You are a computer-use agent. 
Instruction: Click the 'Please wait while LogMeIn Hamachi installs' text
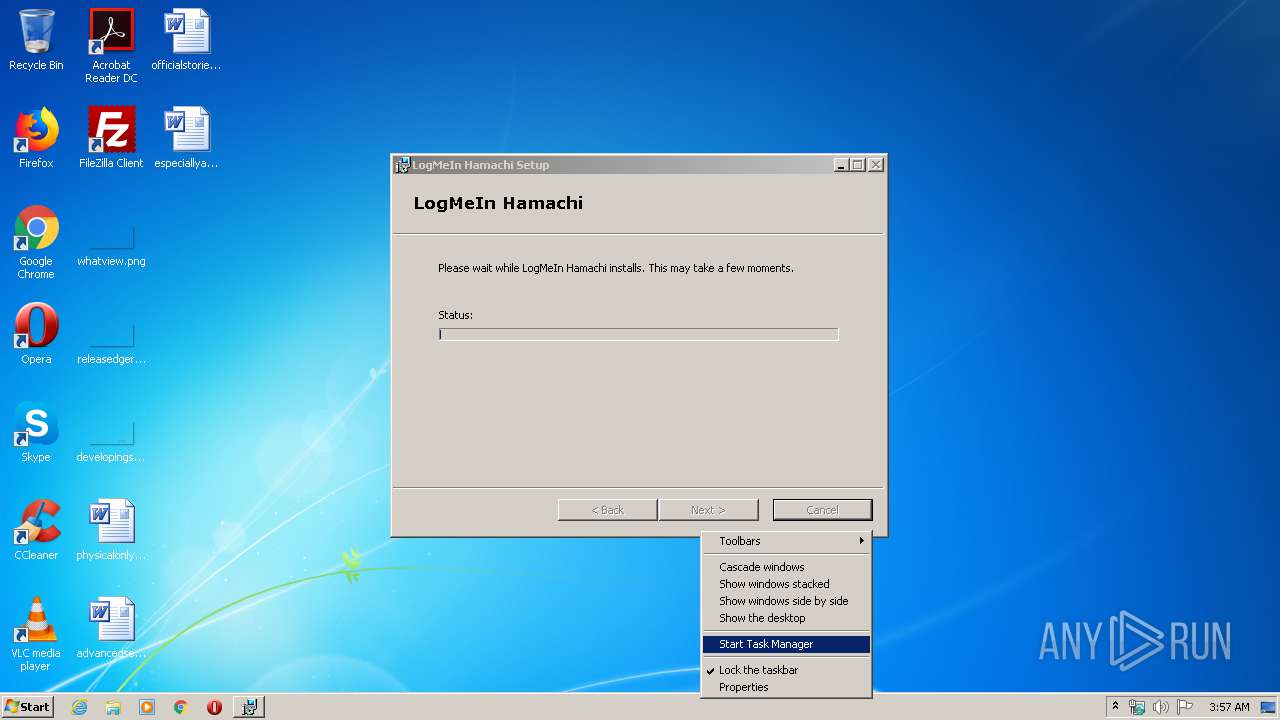(615, 268)
